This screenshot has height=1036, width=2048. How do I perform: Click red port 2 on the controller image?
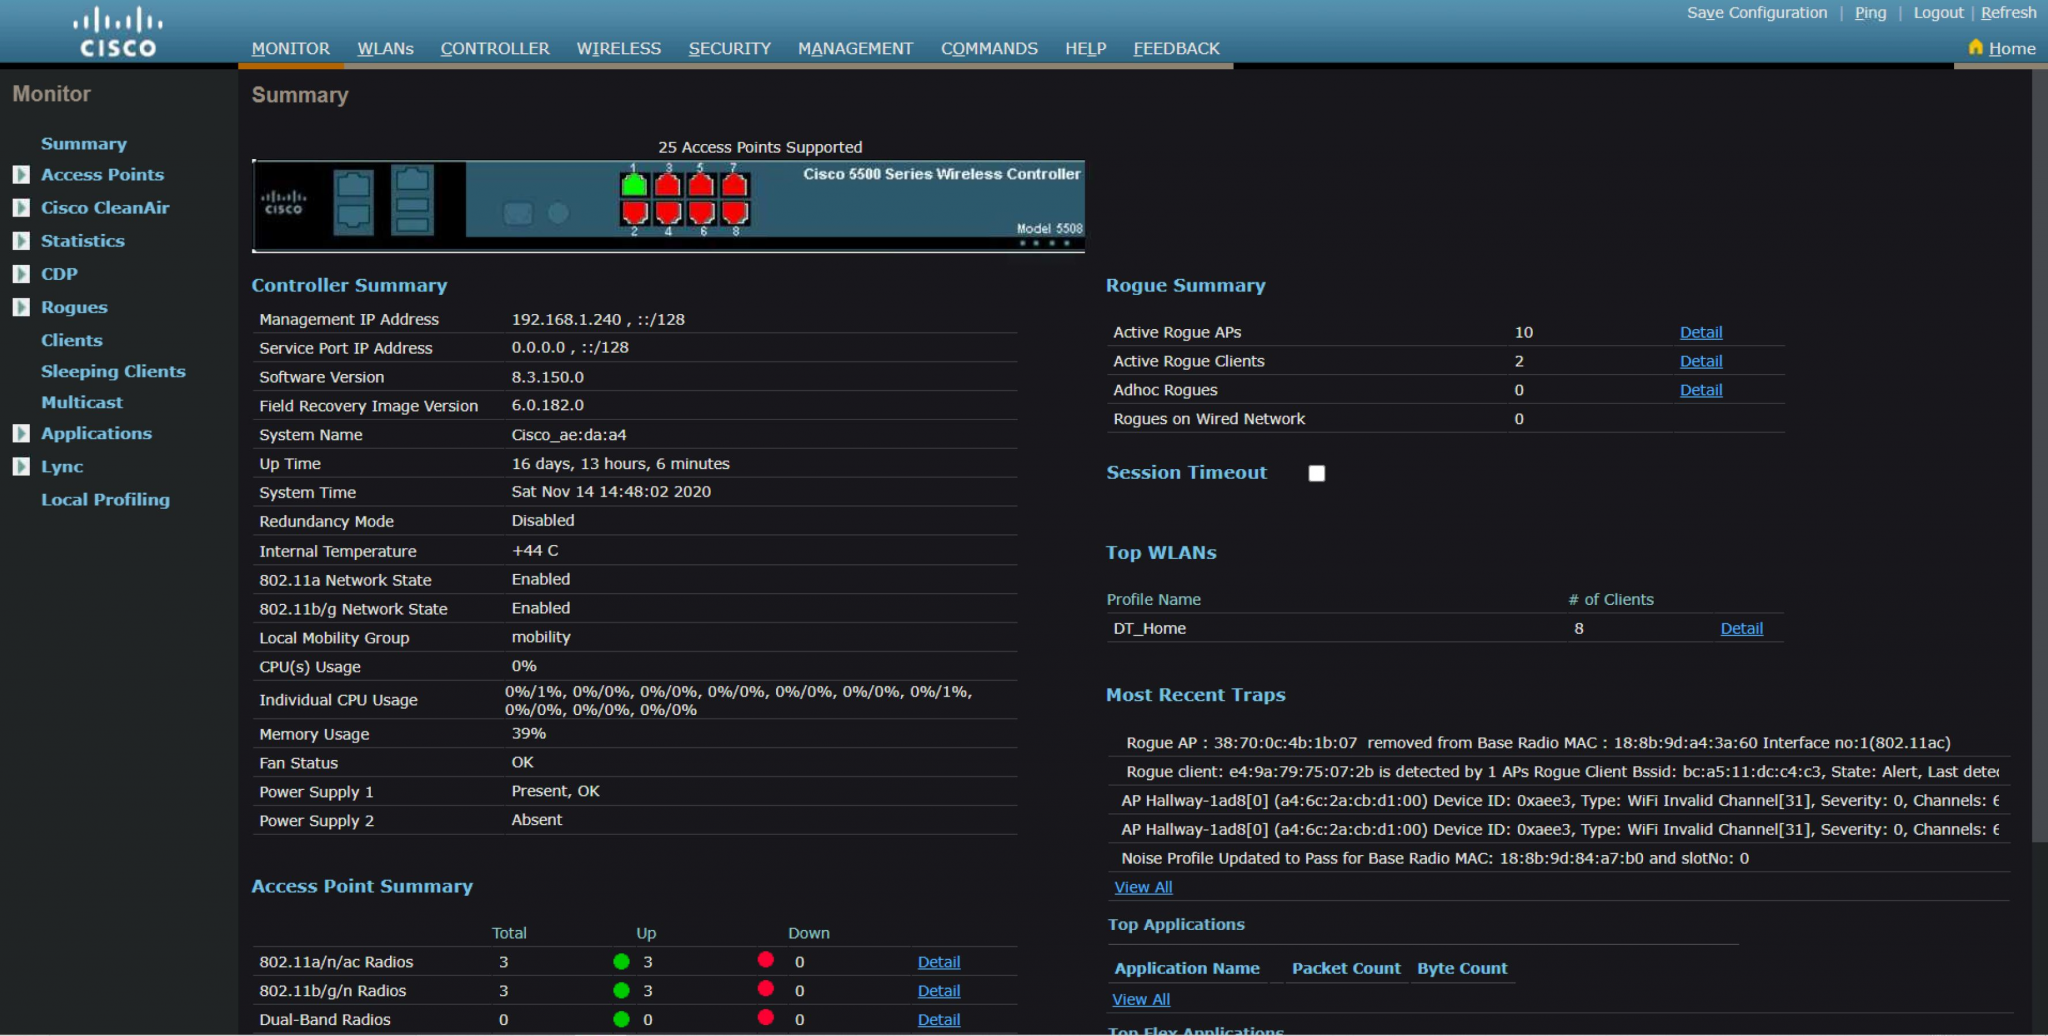pos(634,212)
